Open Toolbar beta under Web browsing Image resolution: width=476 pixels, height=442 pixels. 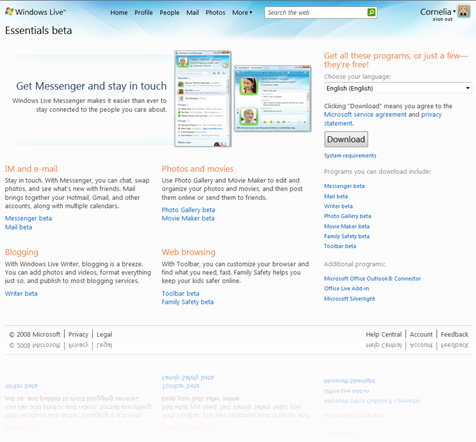[x=180, y=294]
